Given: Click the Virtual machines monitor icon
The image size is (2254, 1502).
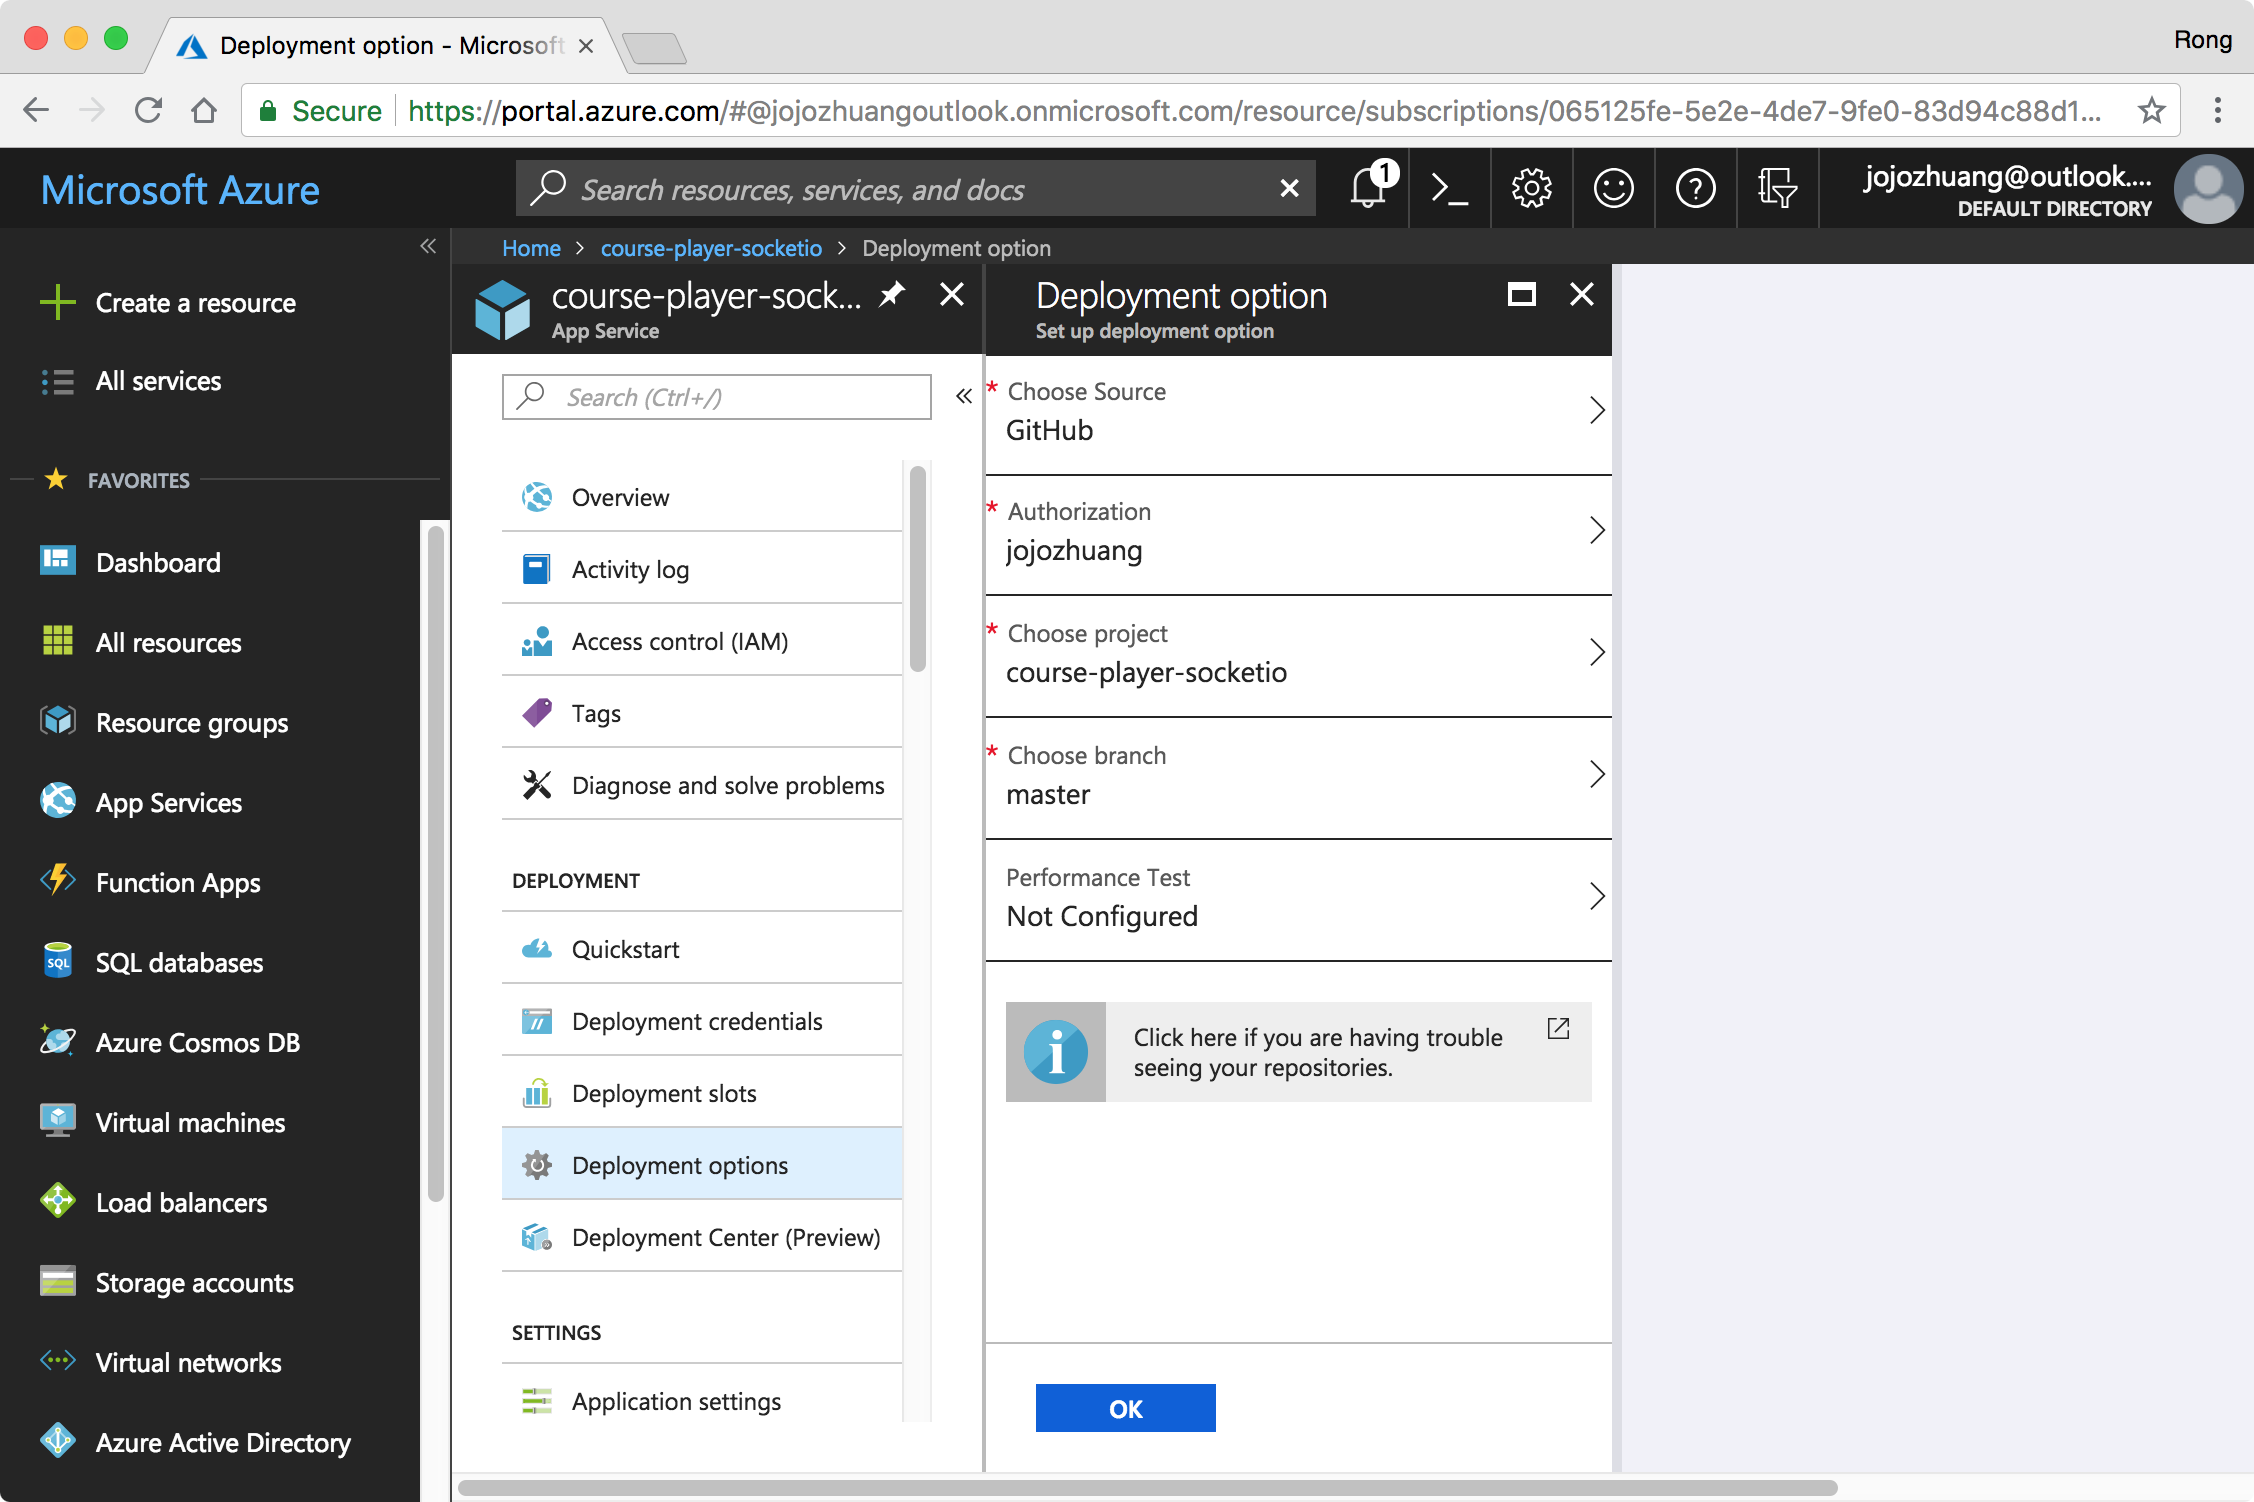Looking at the screenshot, I should (x=57, y=1121).
